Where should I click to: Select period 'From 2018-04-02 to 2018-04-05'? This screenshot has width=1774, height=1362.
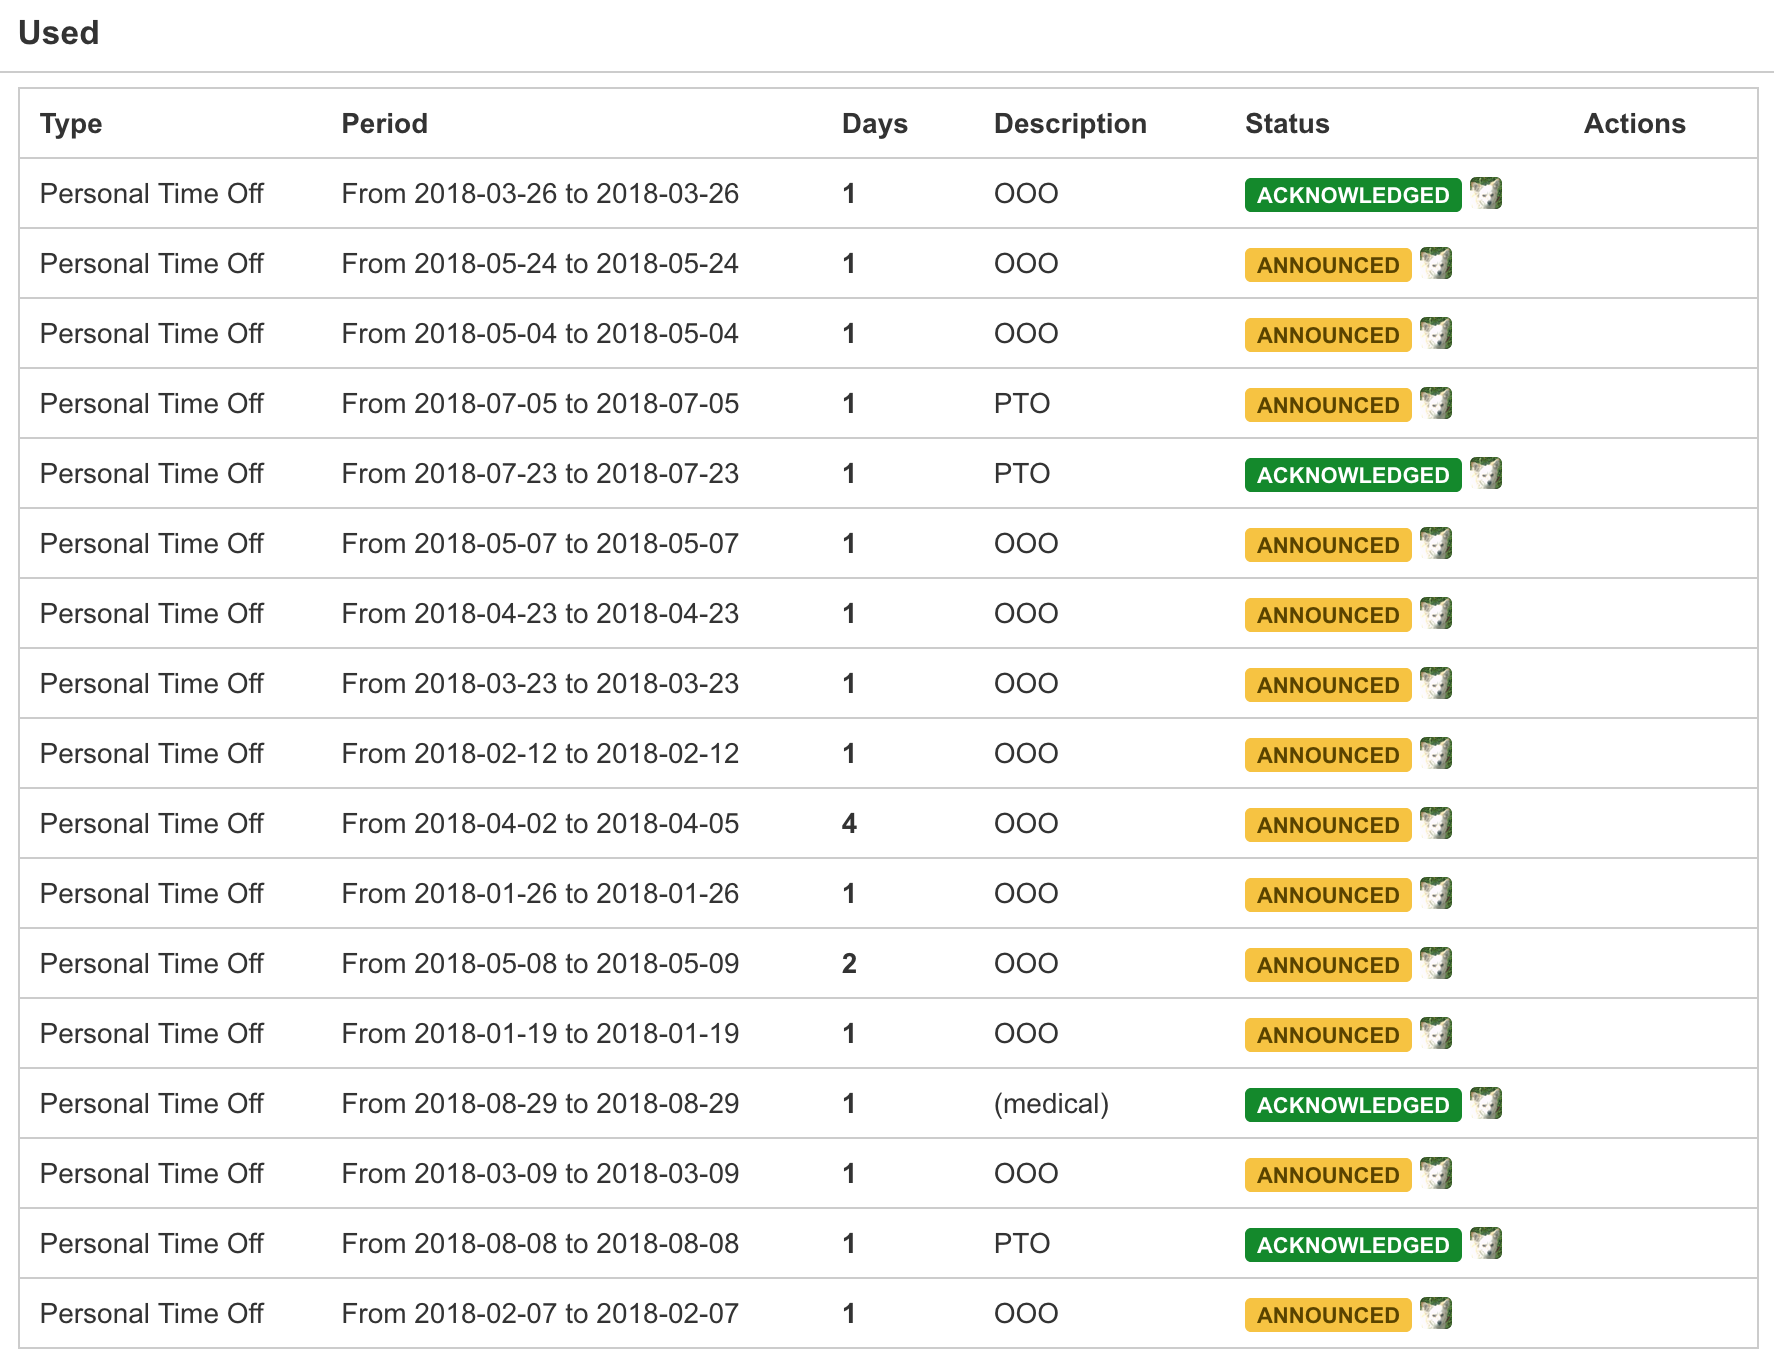[540, 823]
